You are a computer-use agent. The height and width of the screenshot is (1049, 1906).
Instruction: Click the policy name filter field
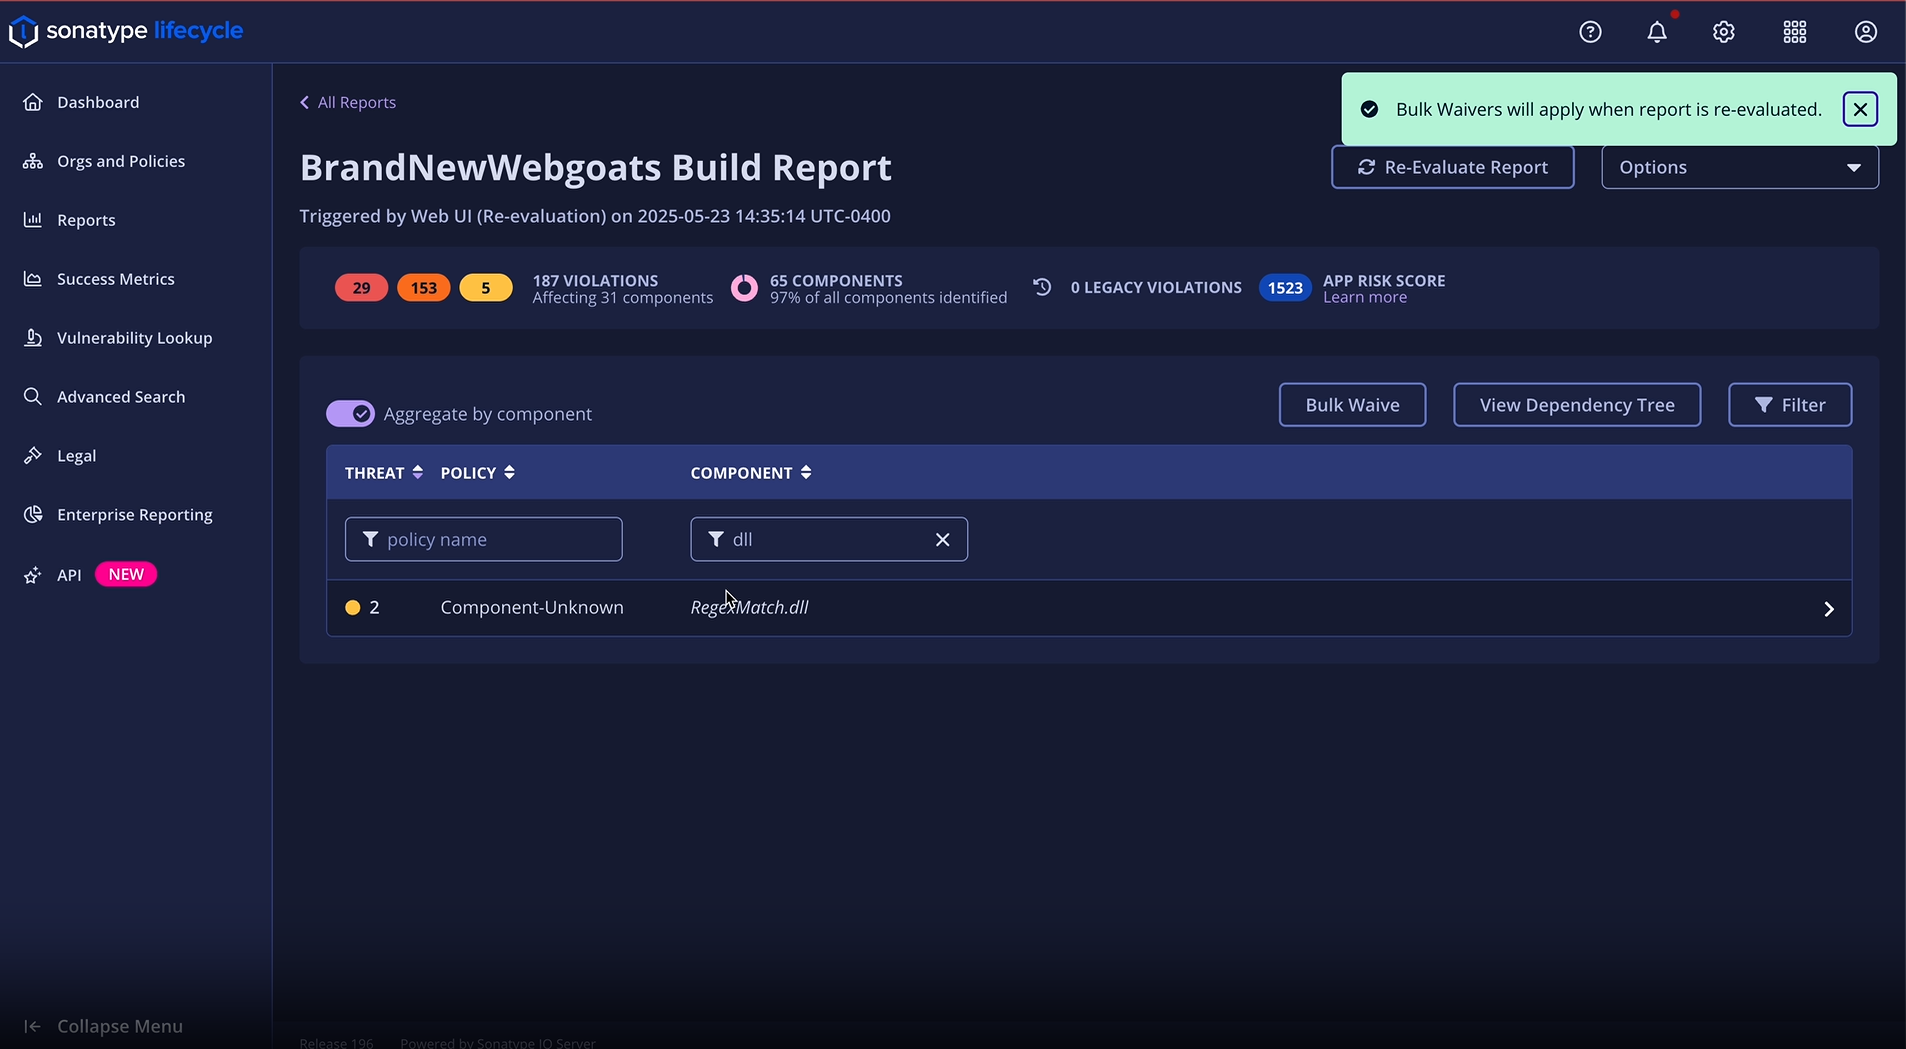pos(484,540)
